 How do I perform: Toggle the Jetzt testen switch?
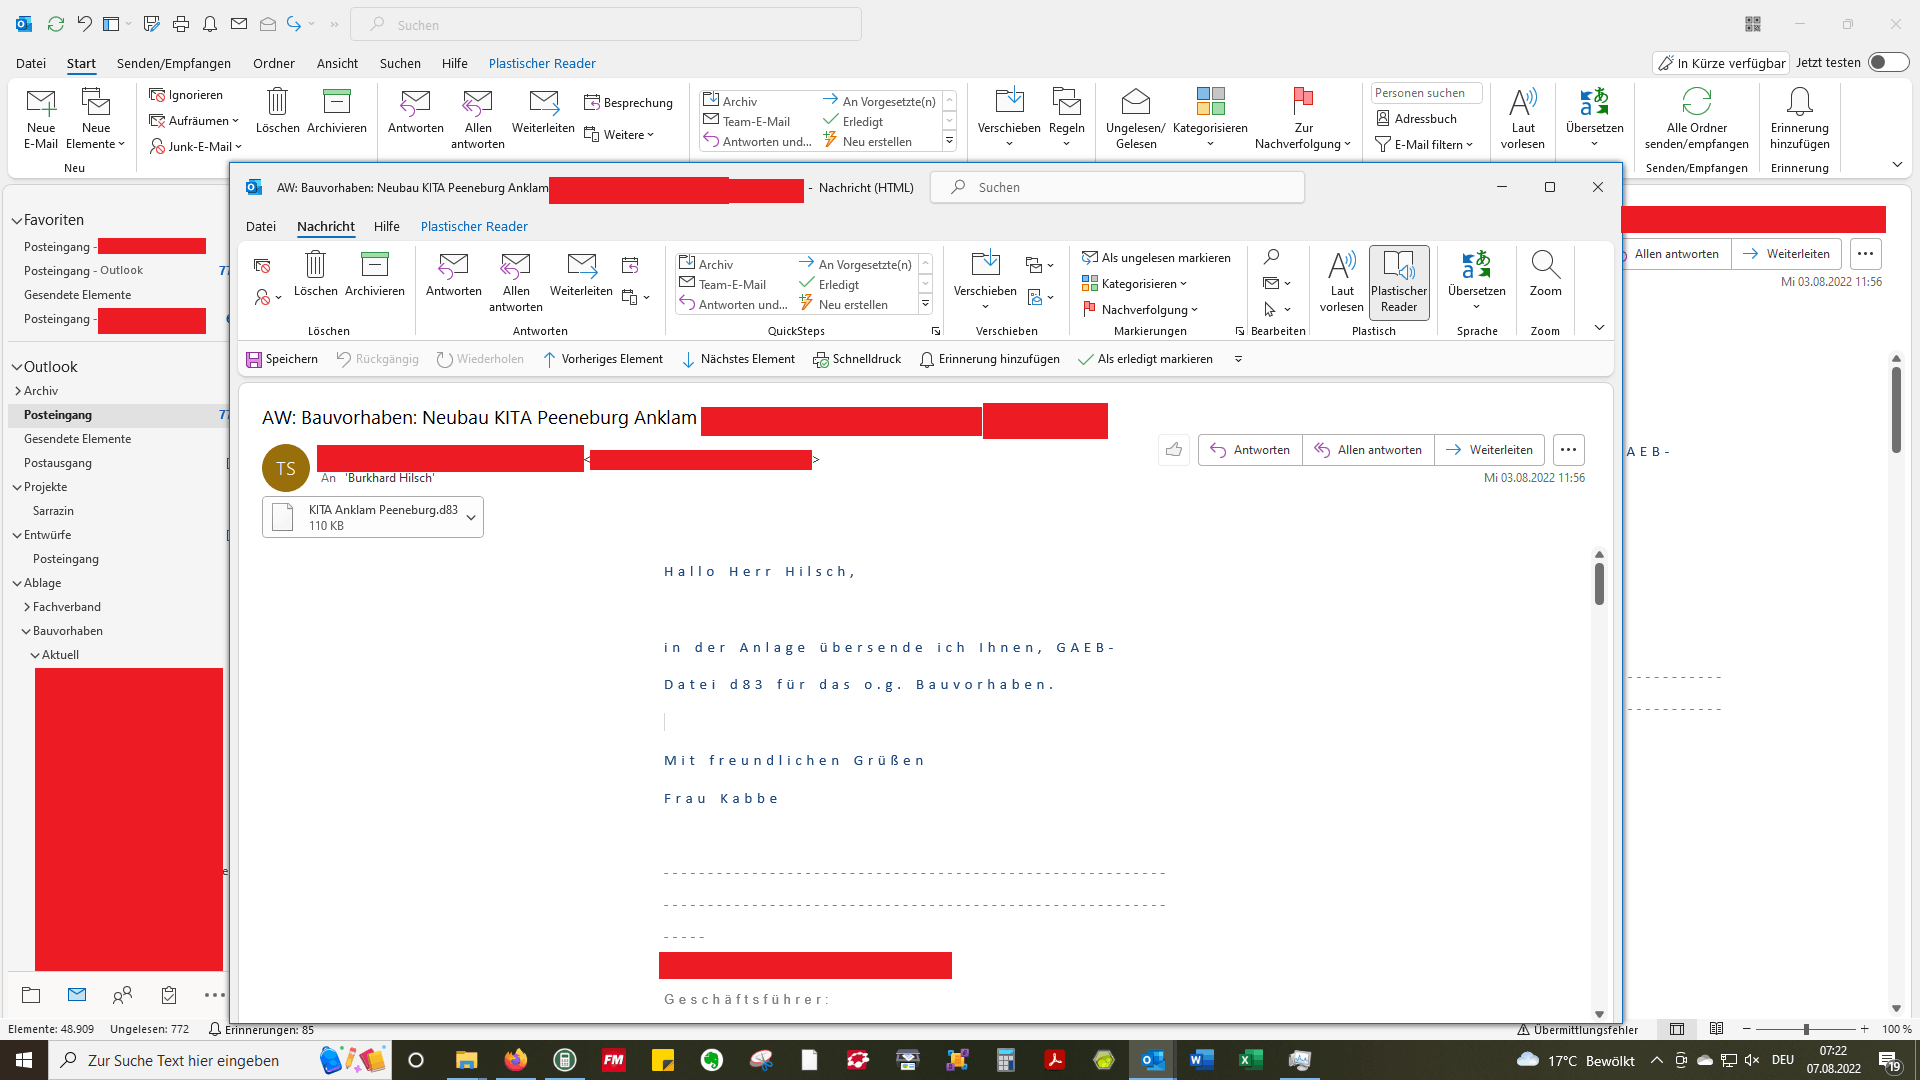point(1888,62)
